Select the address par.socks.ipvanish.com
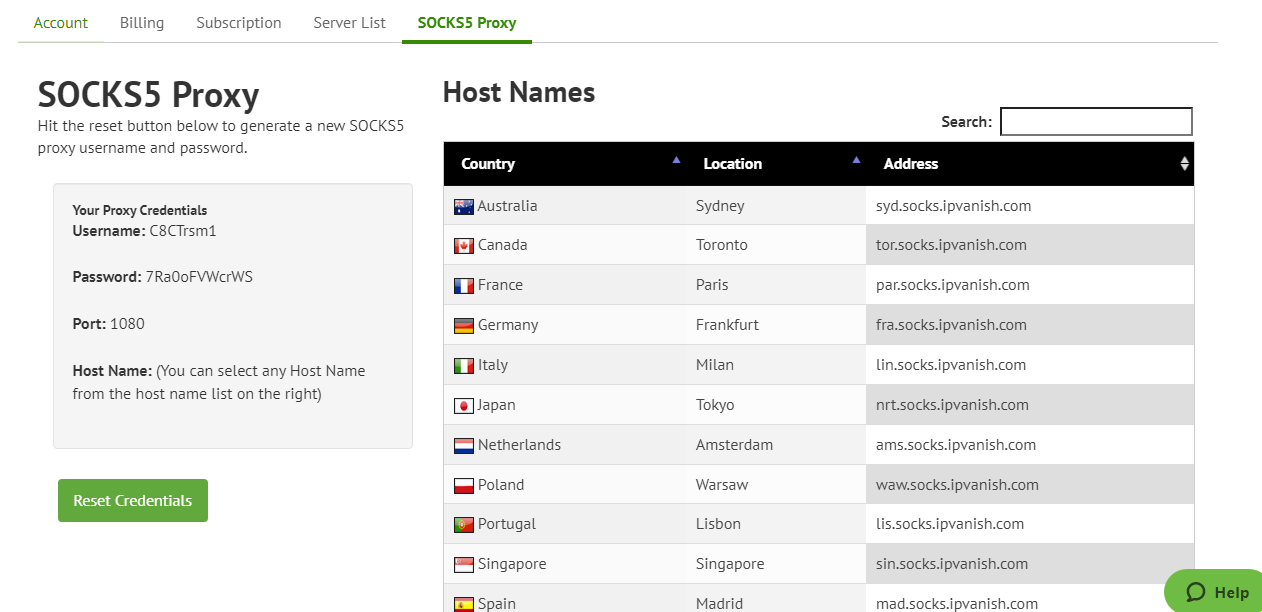This screenshot has height=612, width=1262. [953, 284]
